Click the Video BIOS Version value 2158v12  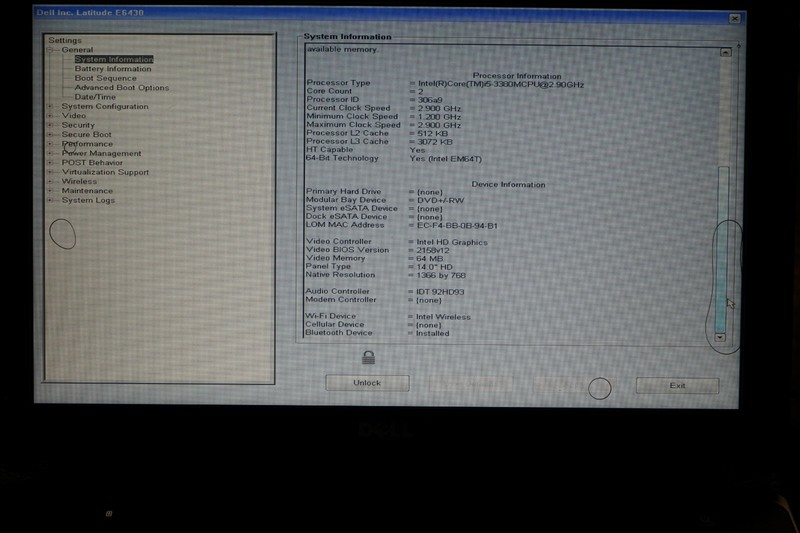point(433,250)
